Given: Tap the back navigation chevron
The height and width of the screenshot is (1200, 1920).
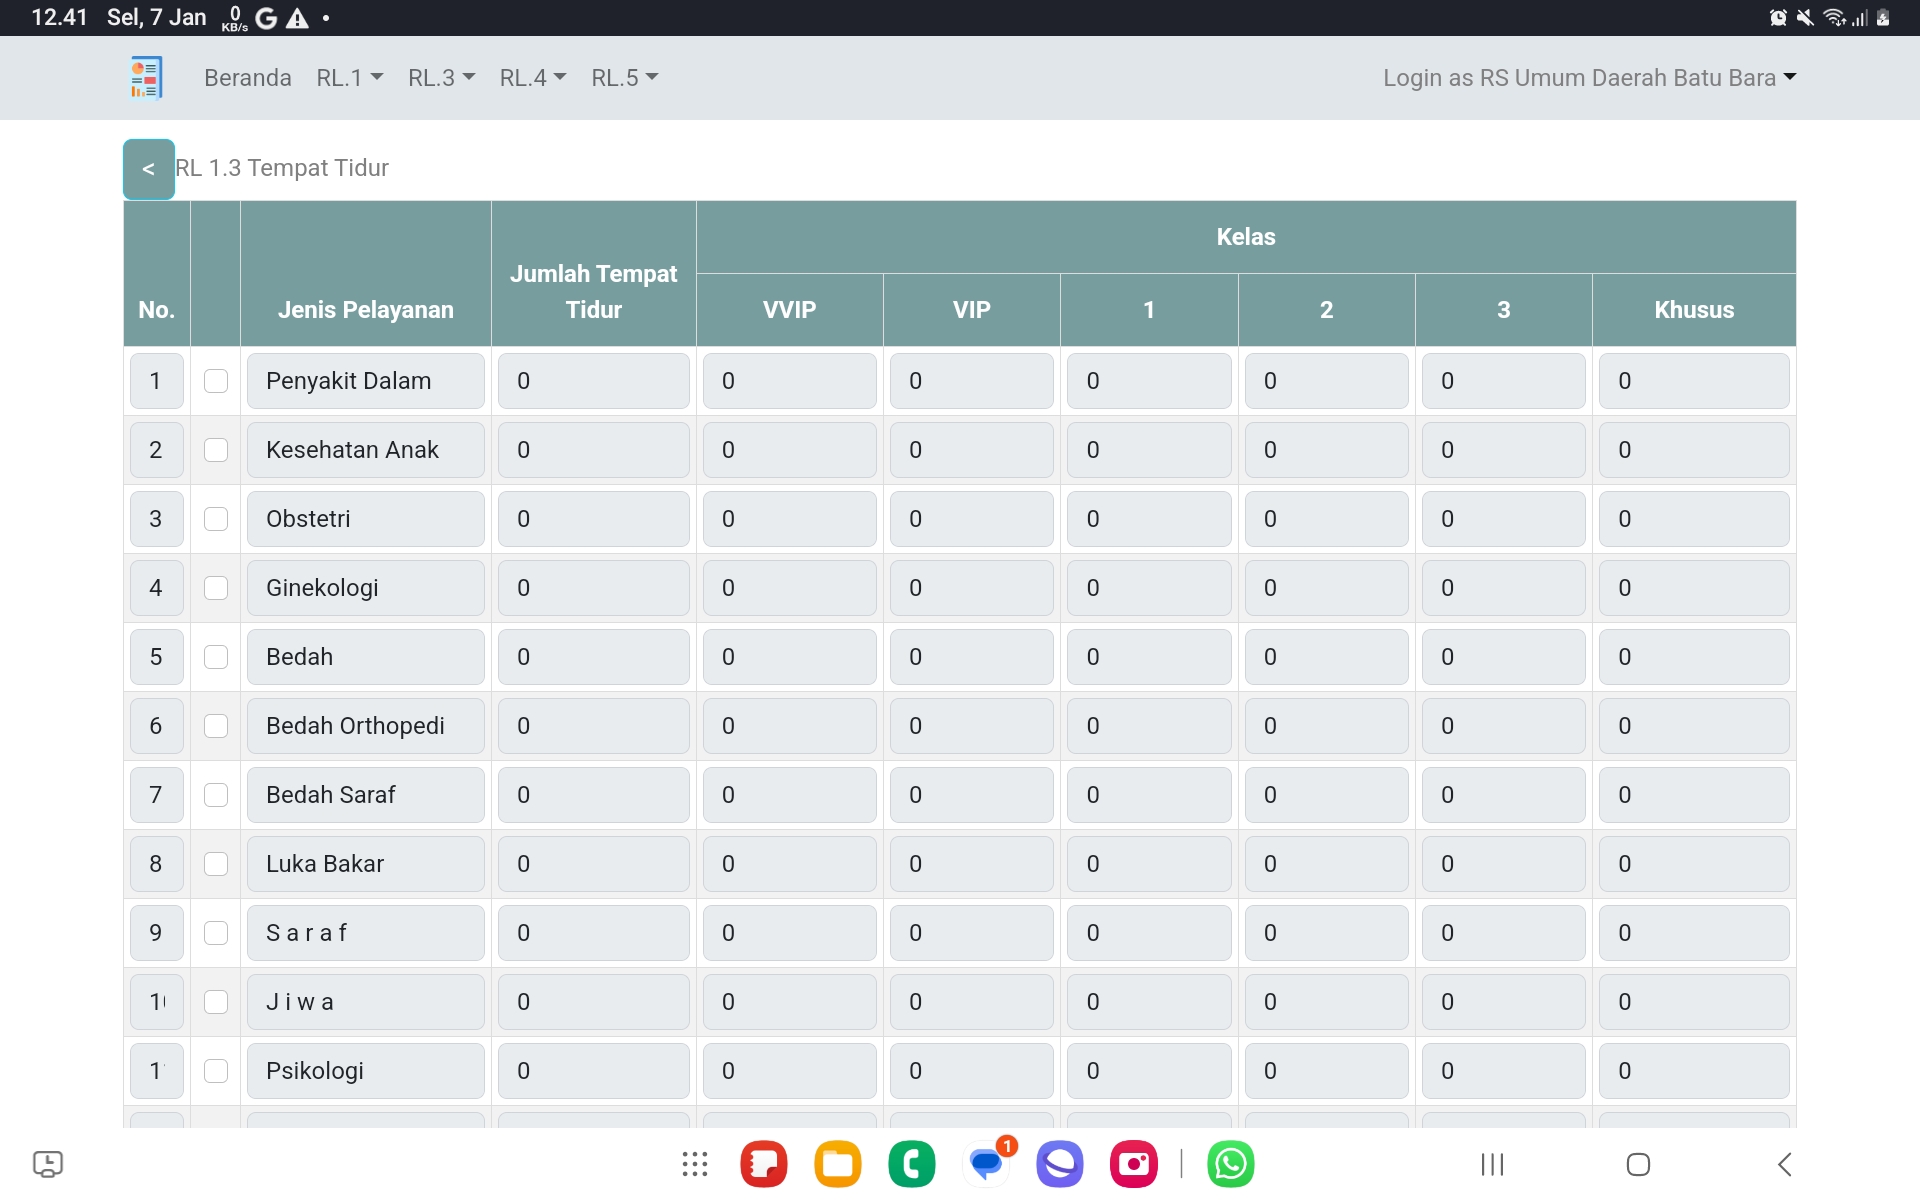Looking at the screenshot, I should pos(1785,1164).
